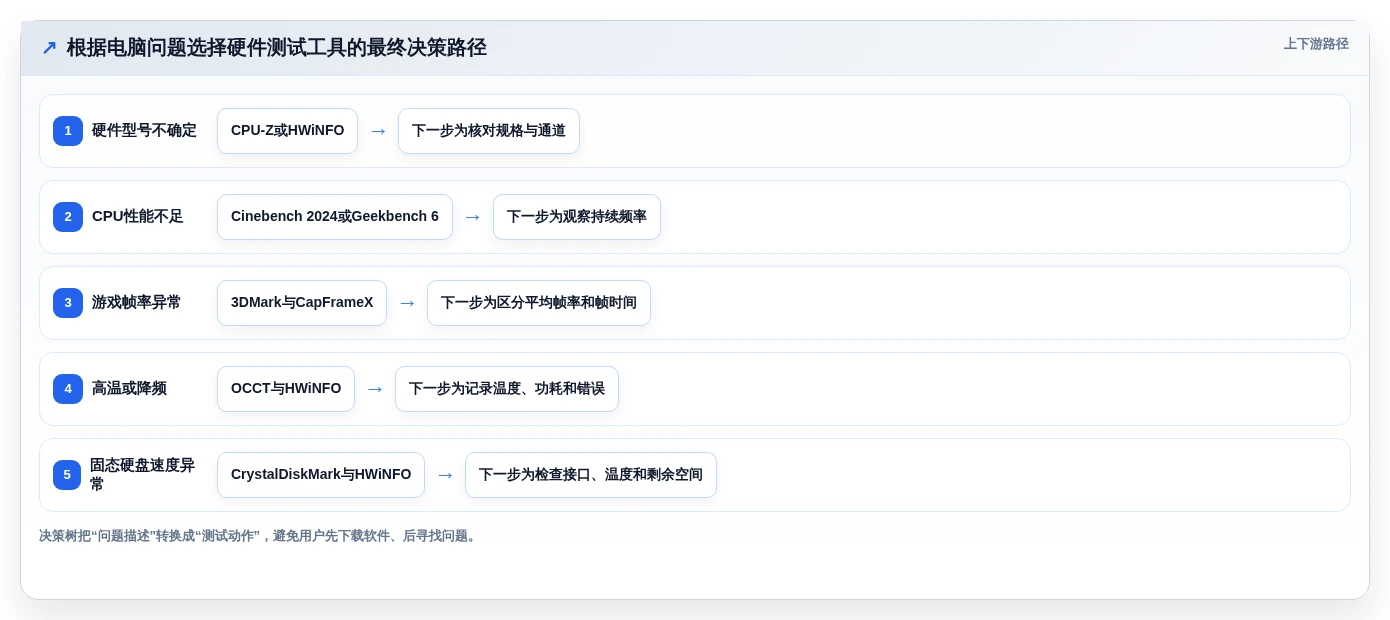Click 下一步为观察持续频率 box
This screenshot has width=1390, height=620.
click(577, 217)
